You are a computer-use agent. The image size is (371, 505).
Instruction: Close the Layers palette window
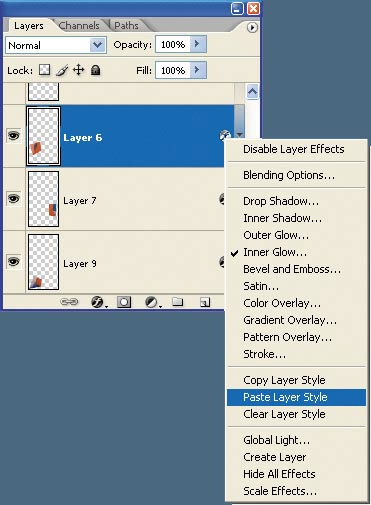click(253, 8)
